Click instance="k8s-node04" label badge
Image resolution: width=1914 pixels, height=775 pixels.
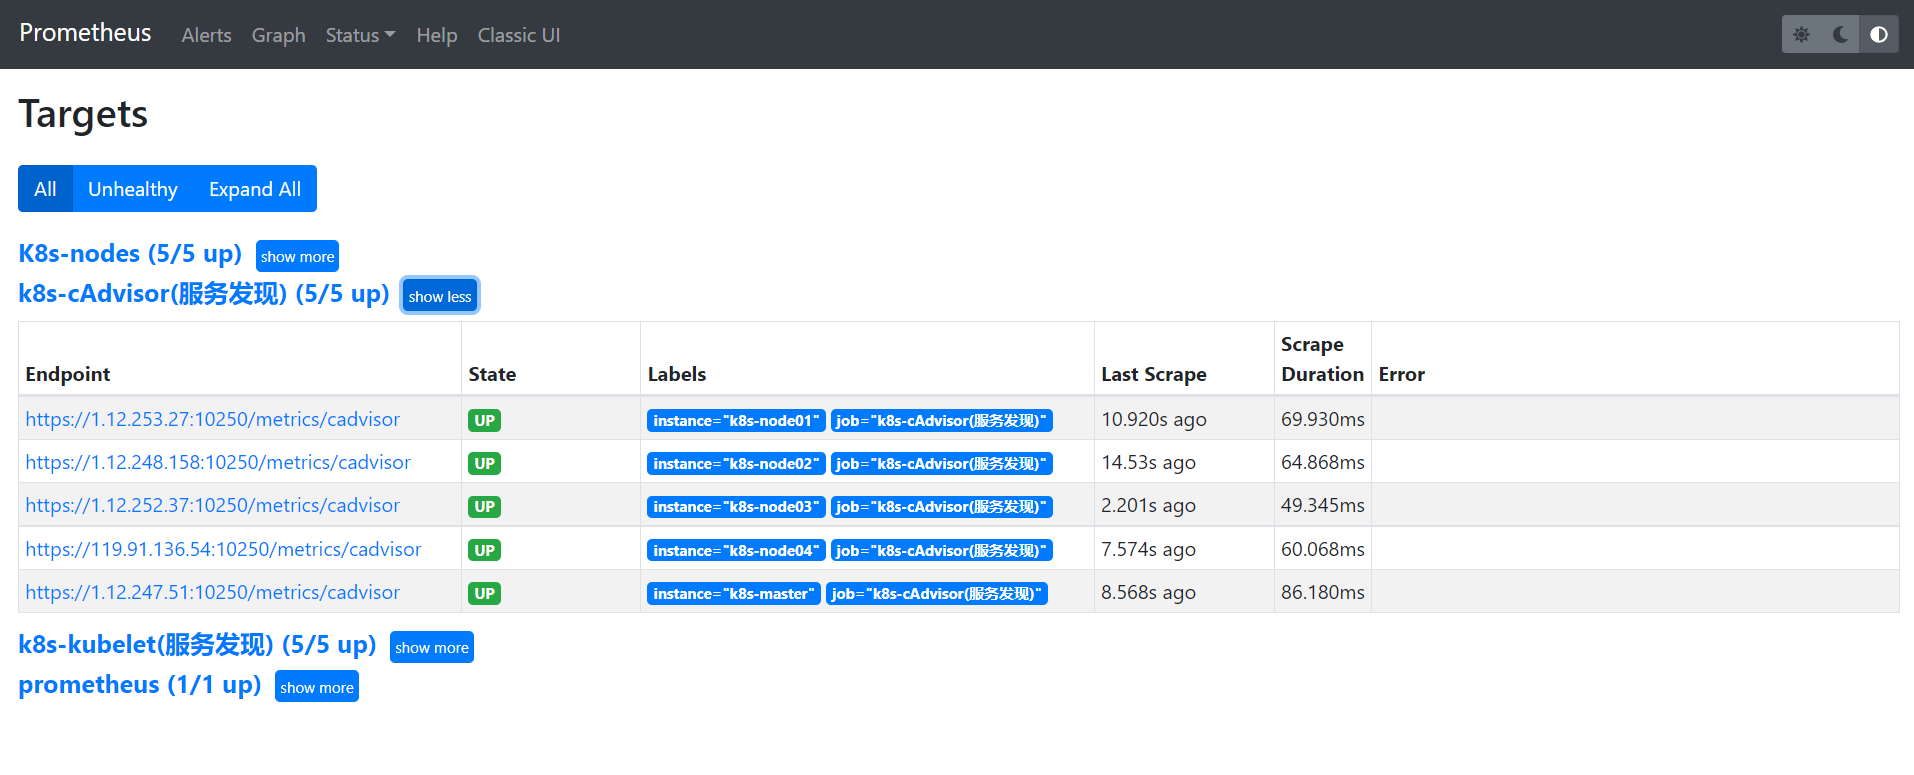[x=736, y=550]
